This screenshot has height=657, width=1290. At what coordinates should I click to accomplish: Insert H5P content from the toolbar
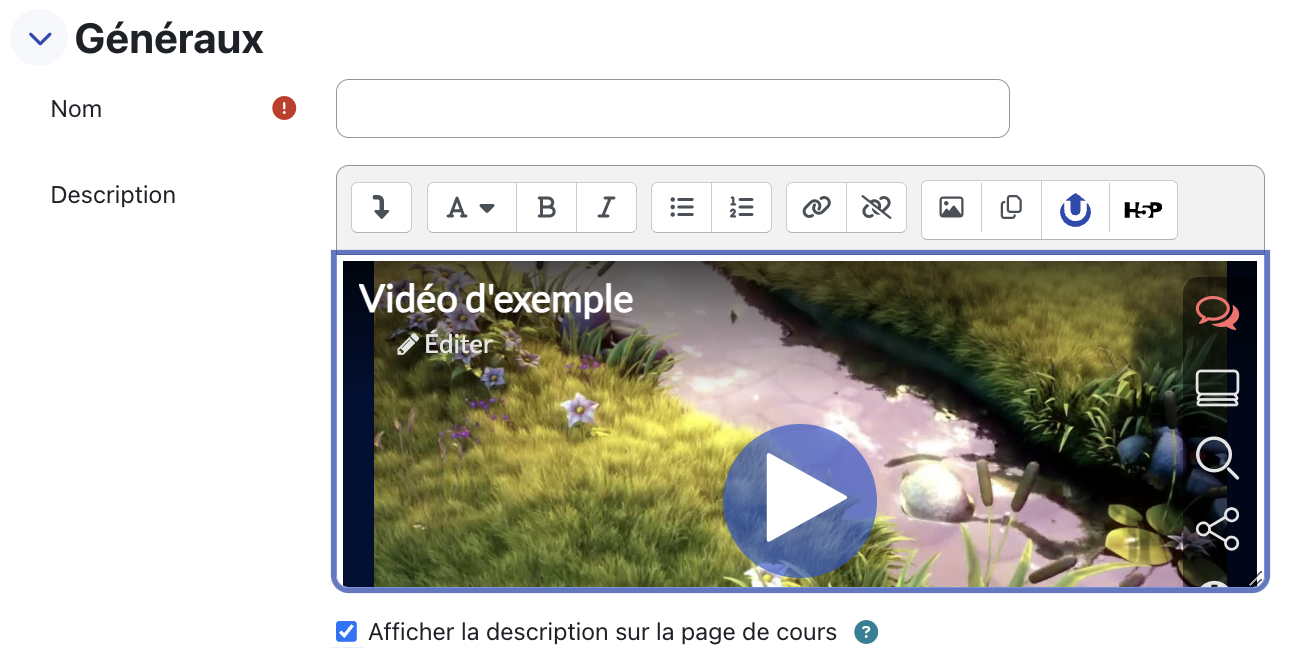(1143, 210)
